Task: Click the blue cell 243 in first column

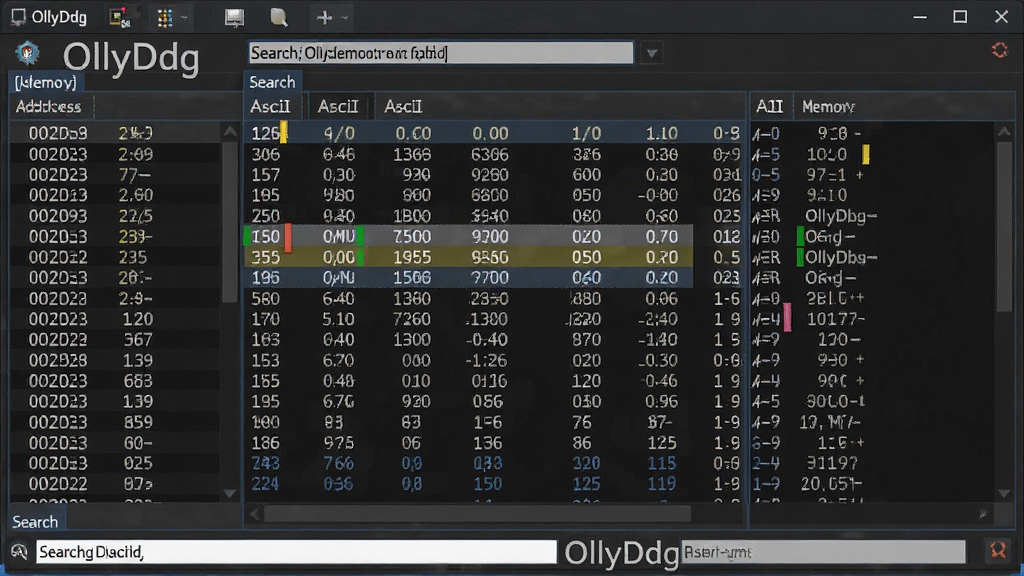Action: pos(266,463)
